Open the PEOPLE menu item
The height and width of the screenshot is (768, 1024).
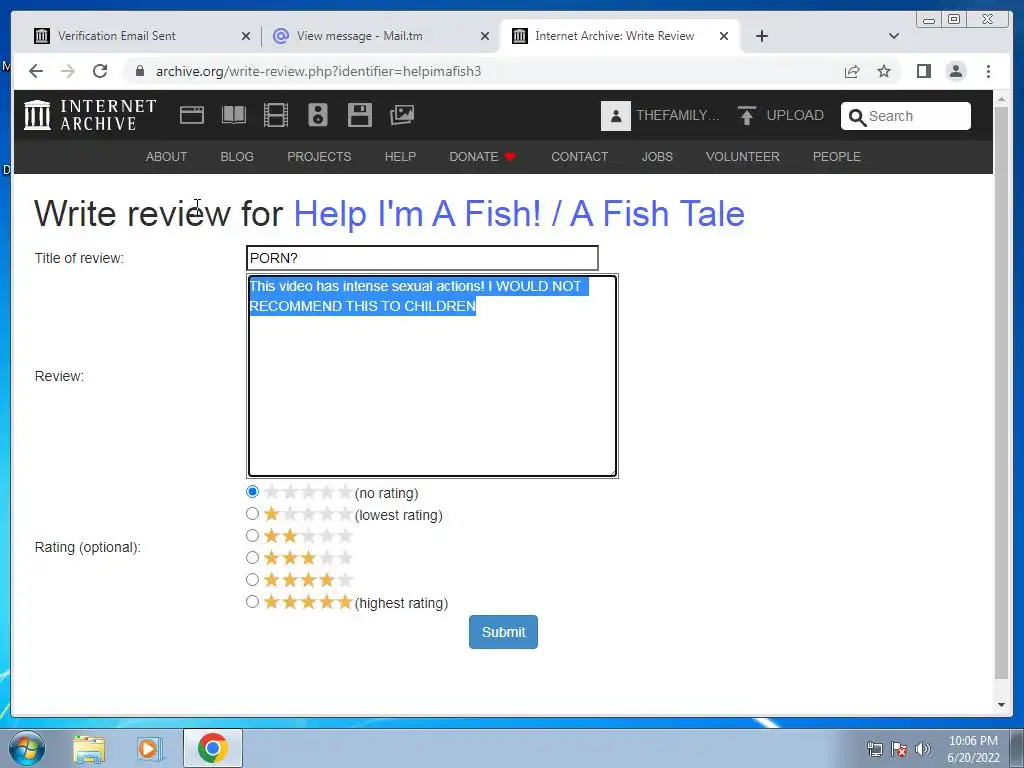pyautogui.click(x=837, y=157)
